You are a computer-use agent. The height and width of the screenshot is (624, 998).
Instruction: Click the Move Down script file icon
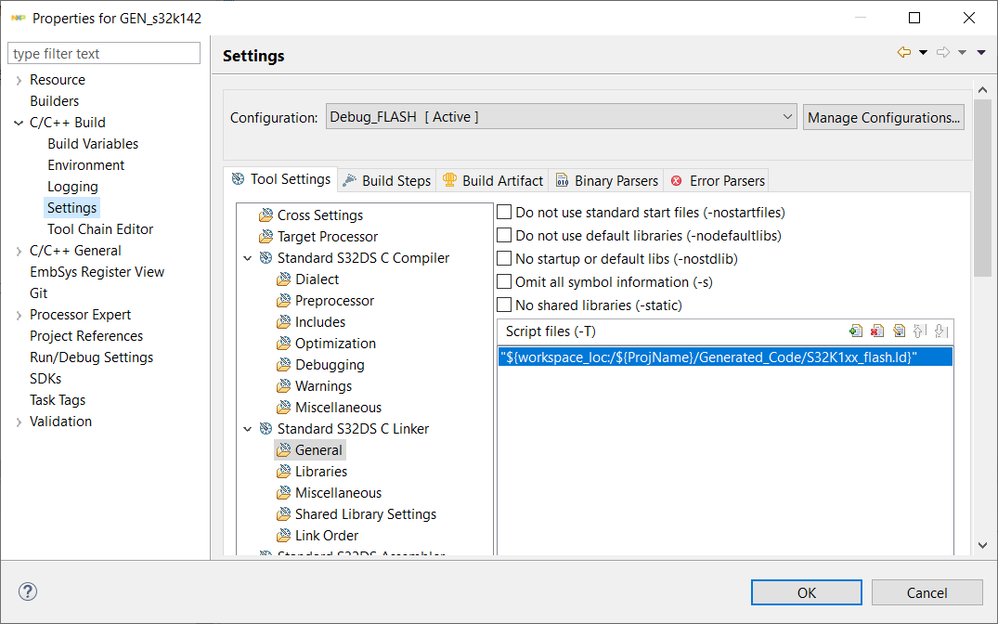click(x=941, y=331)
